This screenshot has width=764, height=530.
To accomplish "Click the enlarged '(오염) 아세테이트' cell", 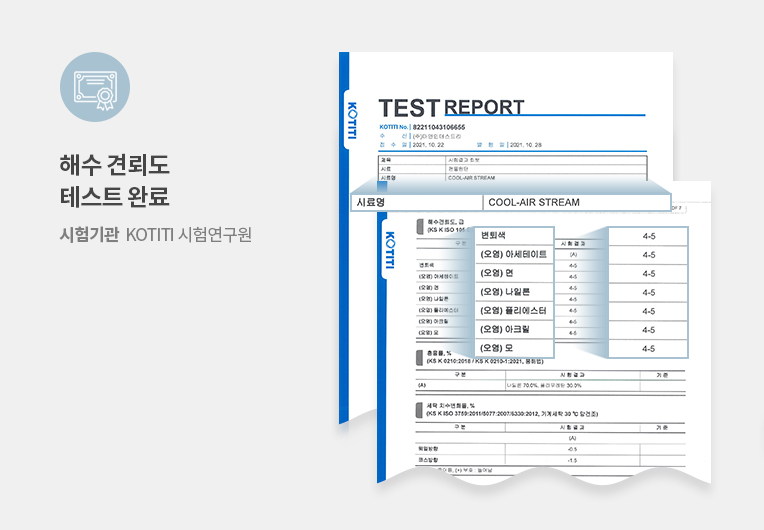I will pyautogui.click(x=515, y=254).
